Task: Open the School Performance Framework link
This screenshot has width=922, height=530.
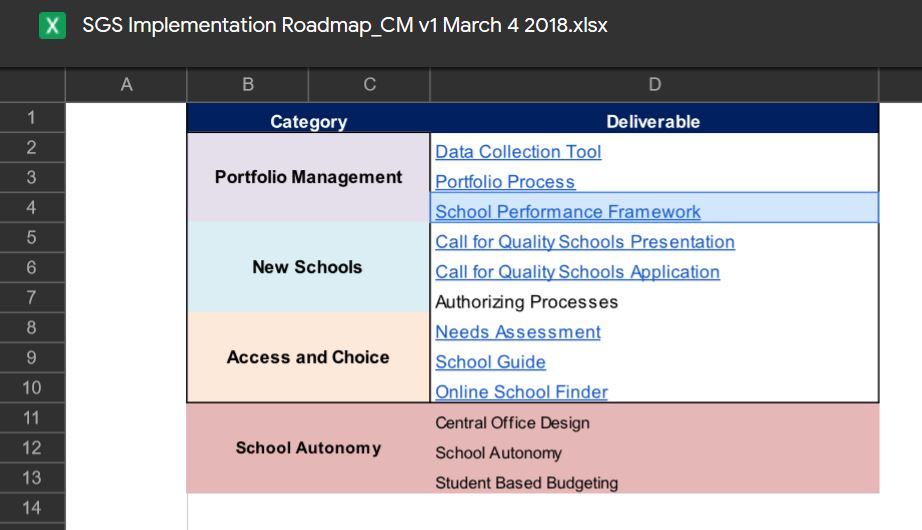Action: coord(567,212)
